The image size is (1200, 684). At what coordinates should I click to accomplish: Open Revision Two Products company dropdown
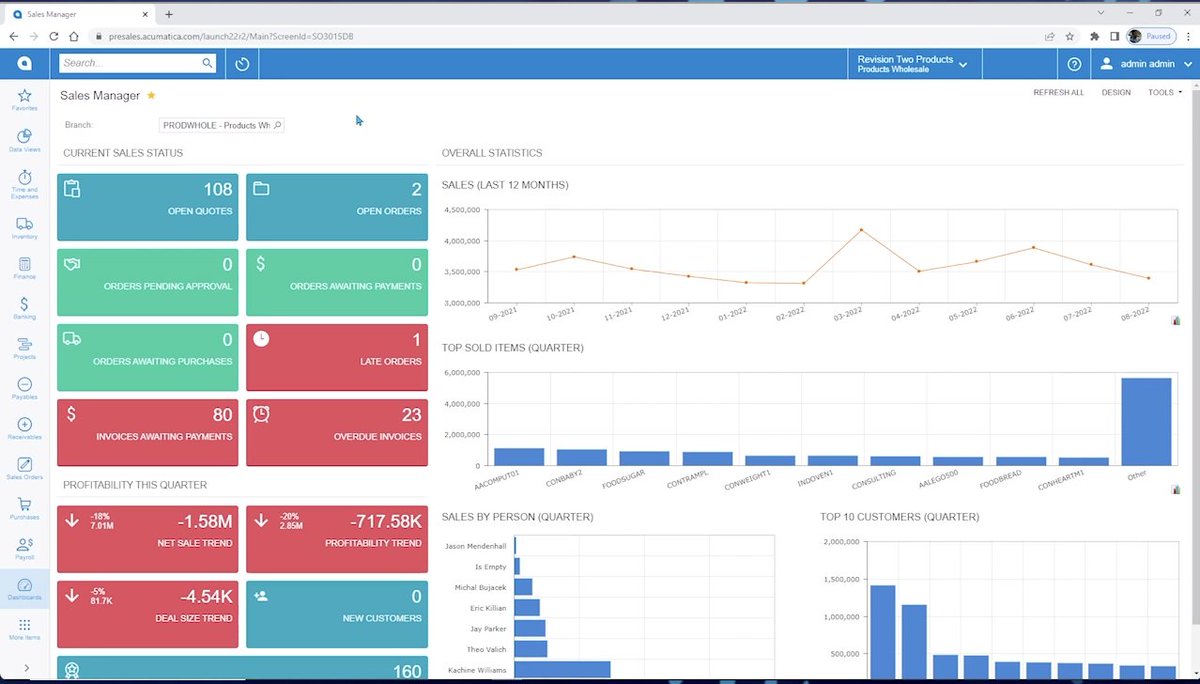click(x=913, y=64)
